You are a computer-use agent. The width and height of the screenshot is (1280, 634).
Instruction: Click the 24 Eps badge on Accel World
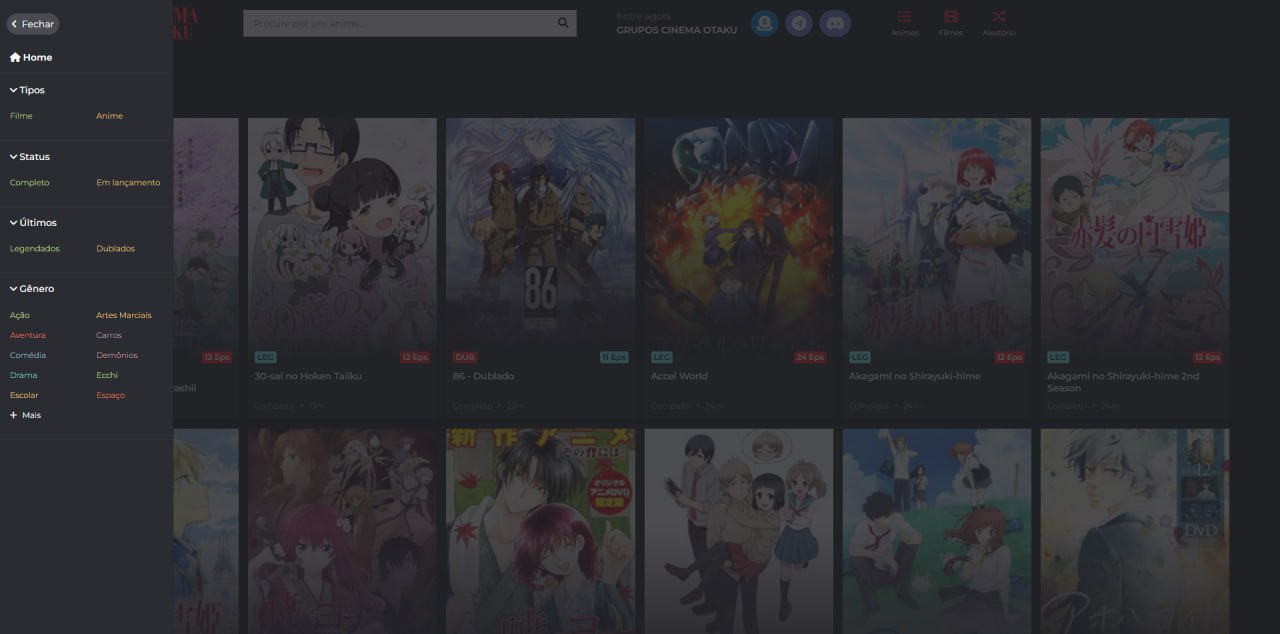click(x=811, y=357)
